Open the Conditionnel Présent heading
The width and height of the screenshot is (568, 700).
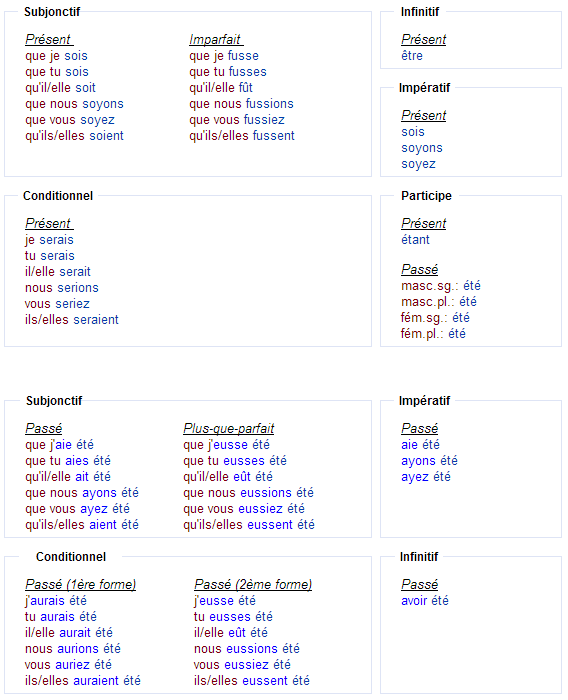(x=48, y=223)
